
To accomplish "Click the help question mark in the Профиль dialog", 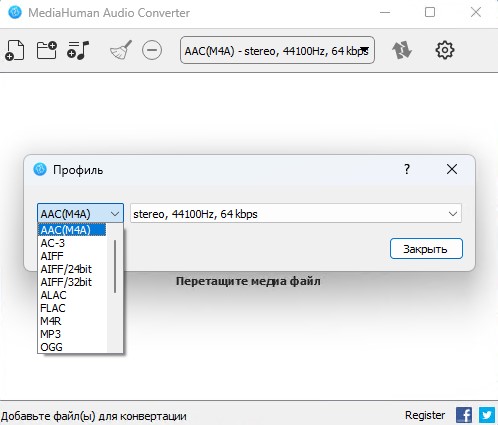I will [407, 169].
